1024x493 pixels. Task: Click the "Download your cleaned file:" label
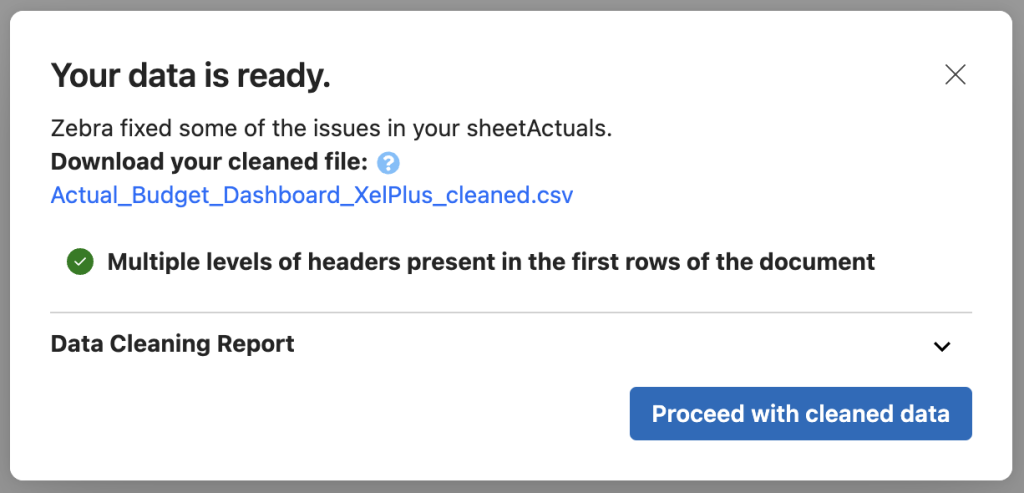point(210,163)
